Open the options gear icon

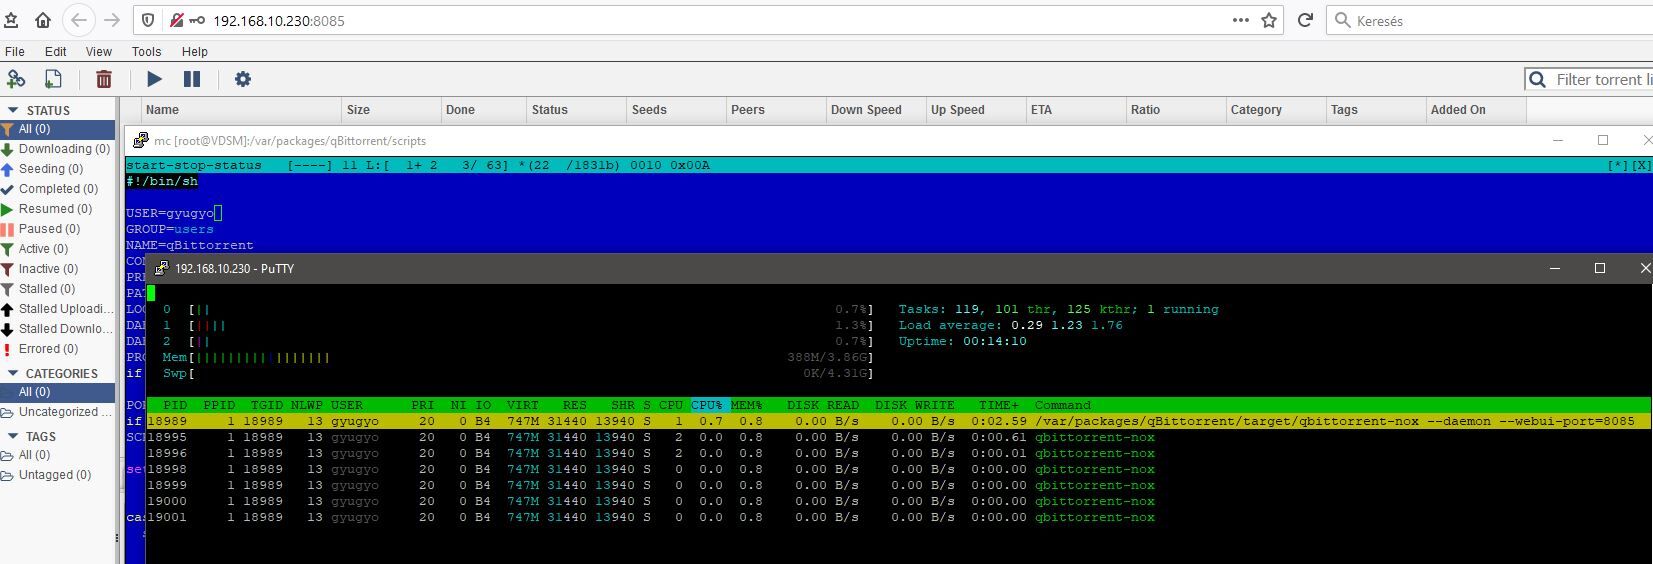(243, 79)
